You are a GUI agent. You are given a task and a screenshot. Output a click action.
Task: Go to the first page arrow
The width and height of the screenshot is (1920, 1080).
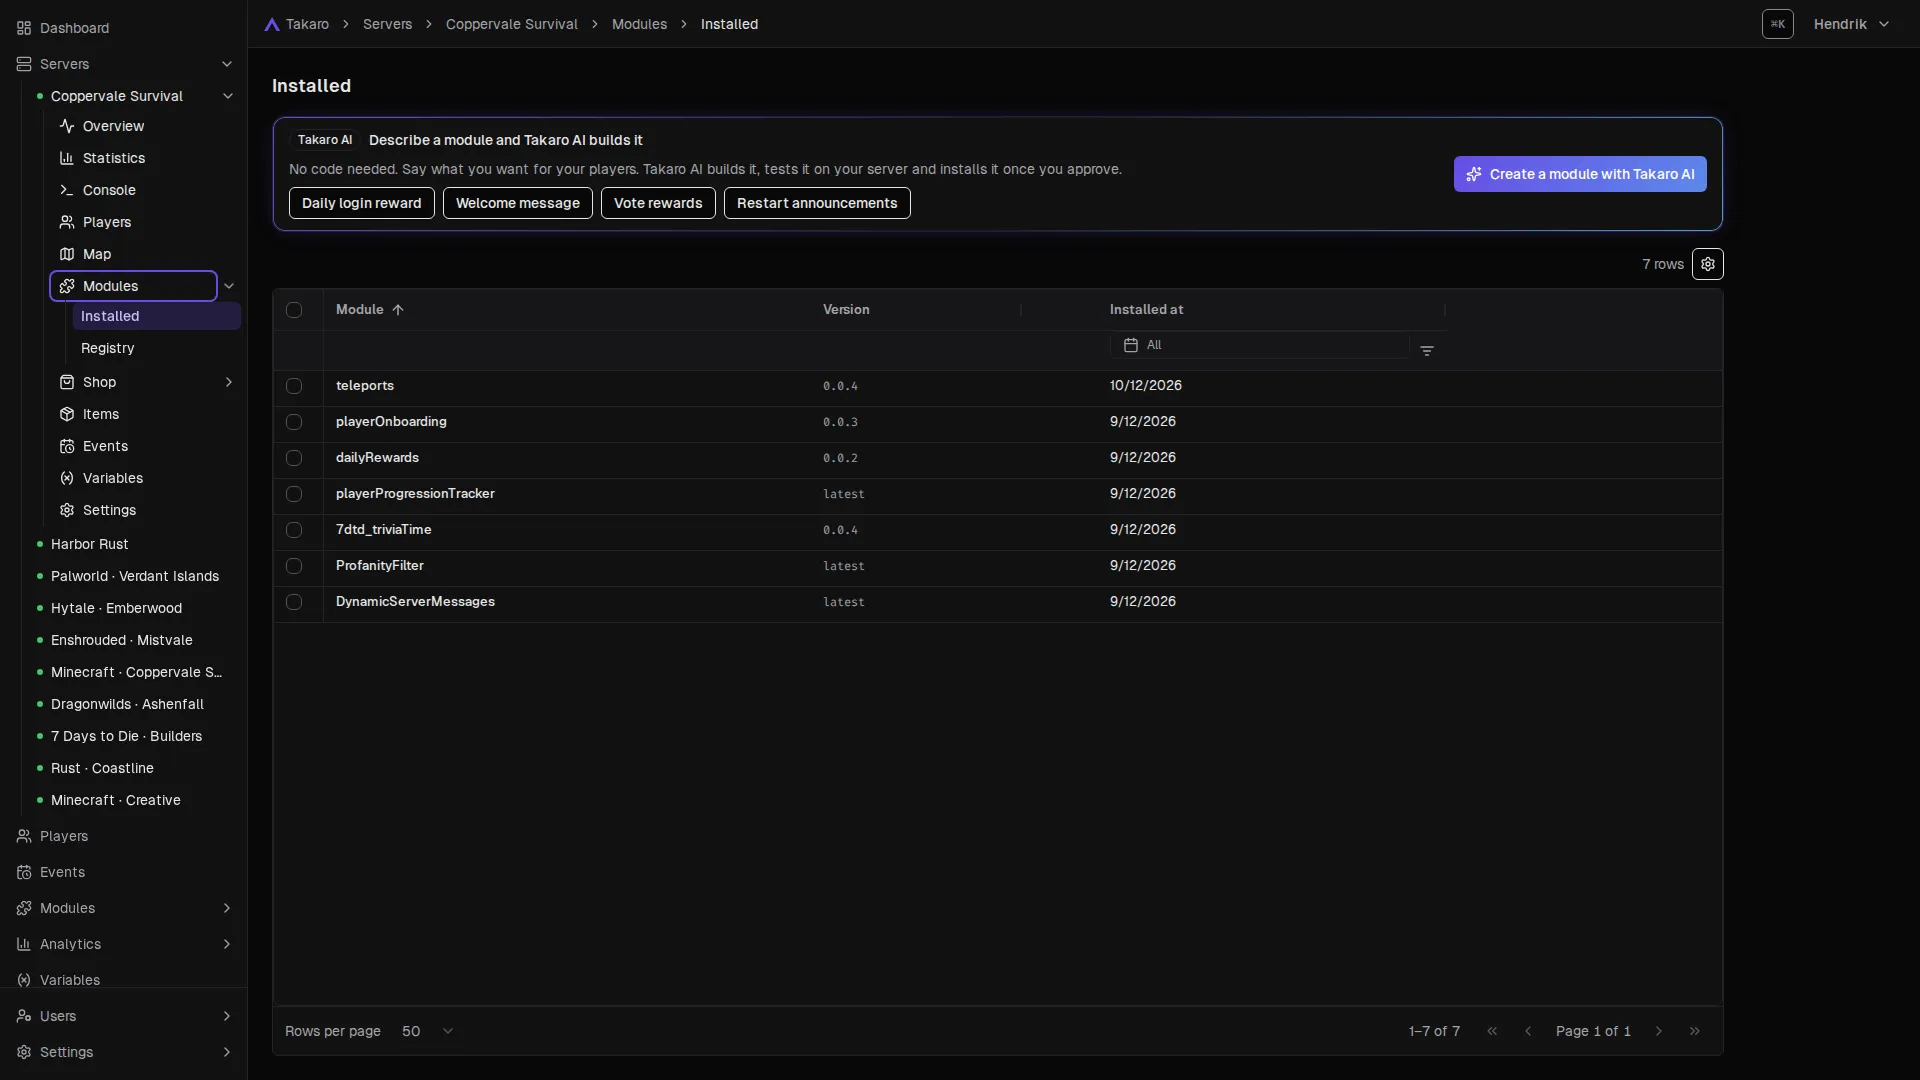1492,1031
